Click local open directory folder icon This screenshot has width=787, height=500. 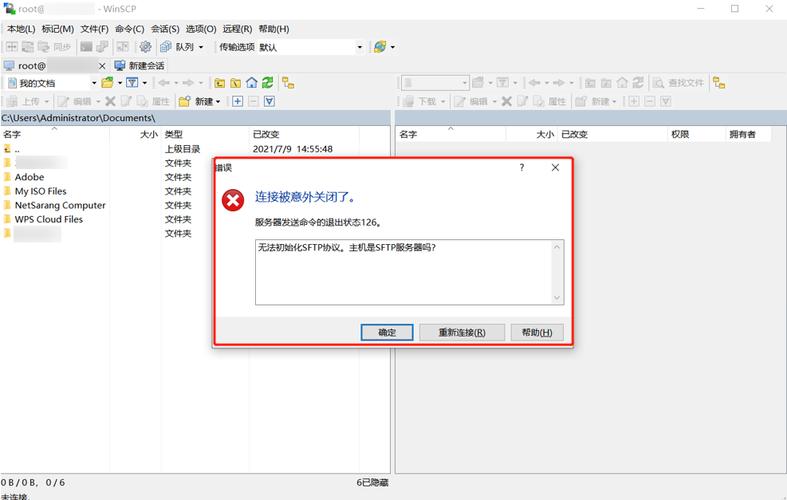tap(107, 83)
